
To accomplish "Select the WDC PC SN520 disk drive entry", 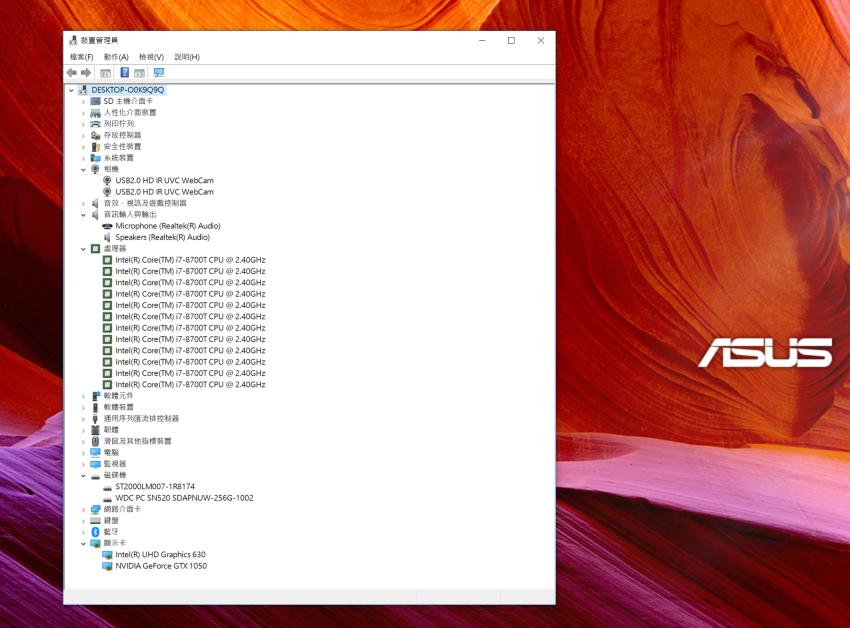I will (184, 497).
